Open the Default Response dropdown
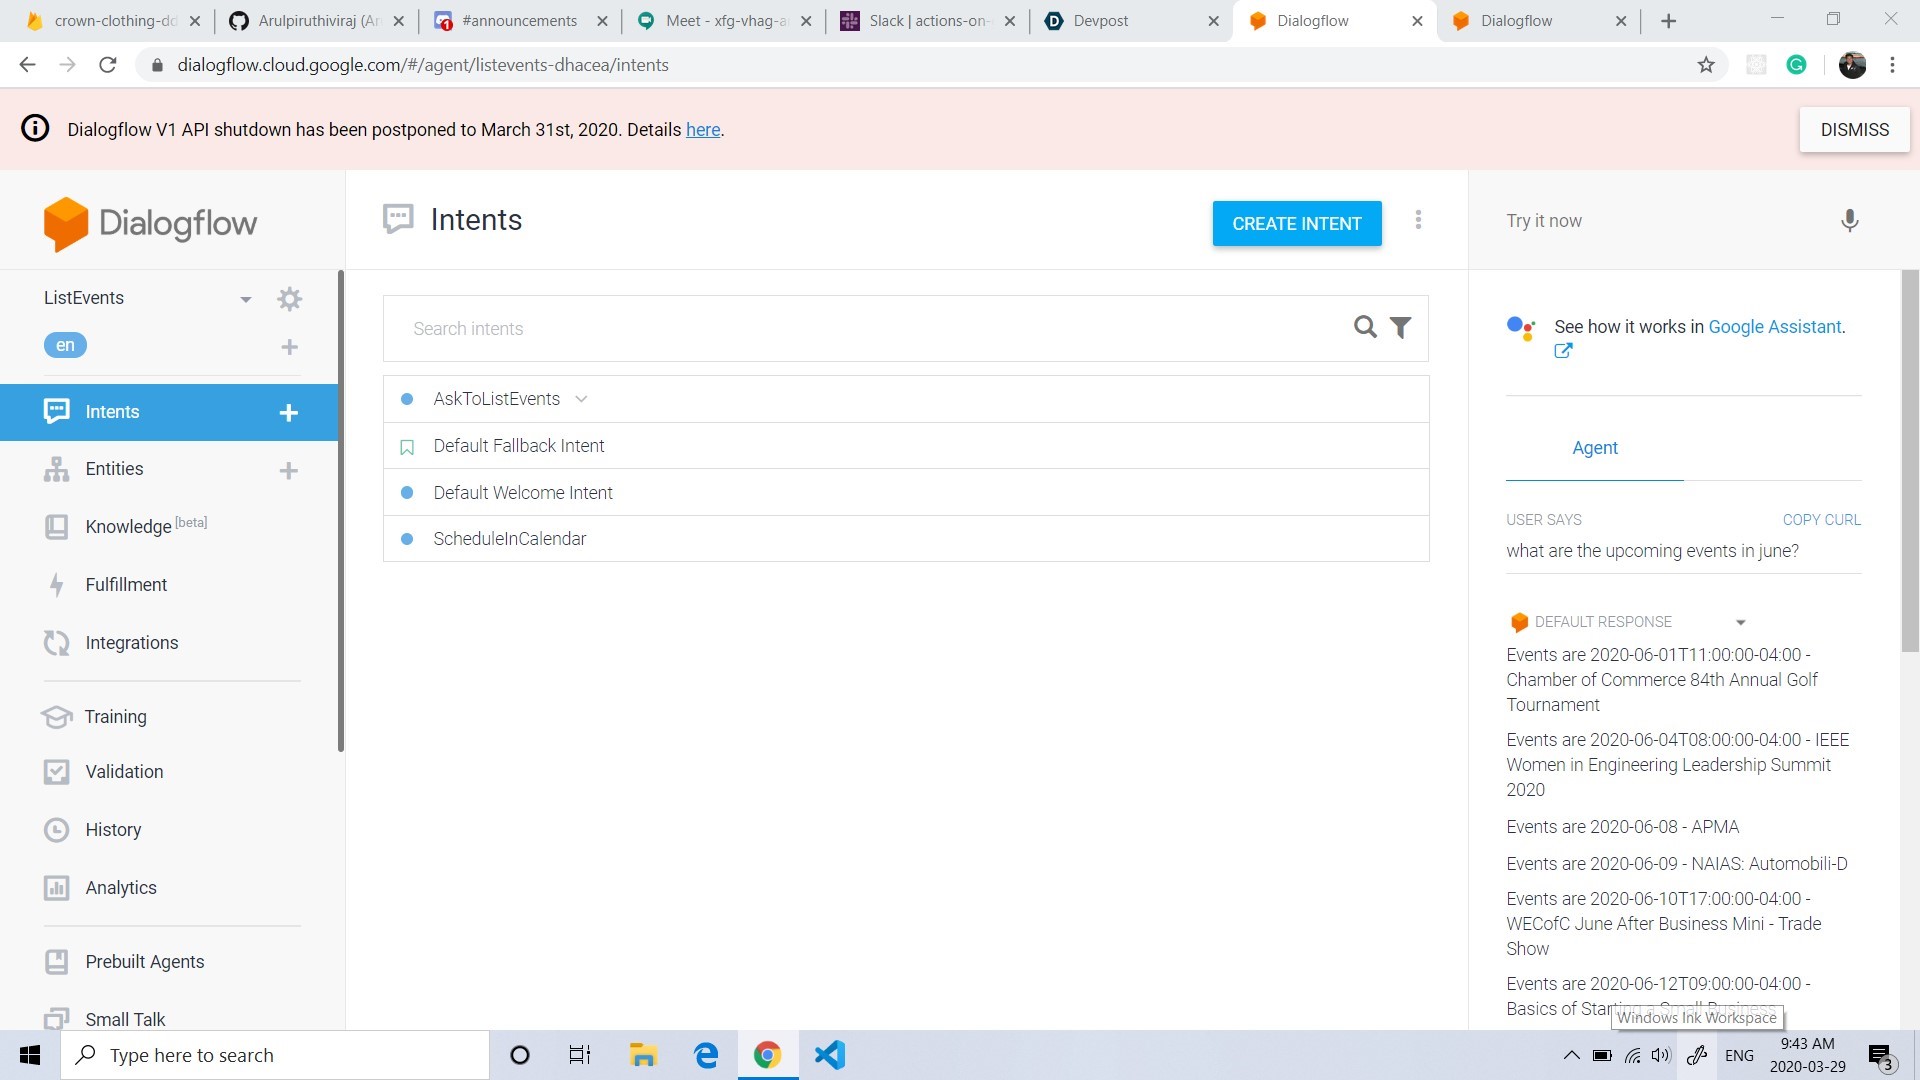The image size is (1920, 1080). pyautogui.click(x=1740, y=622)
